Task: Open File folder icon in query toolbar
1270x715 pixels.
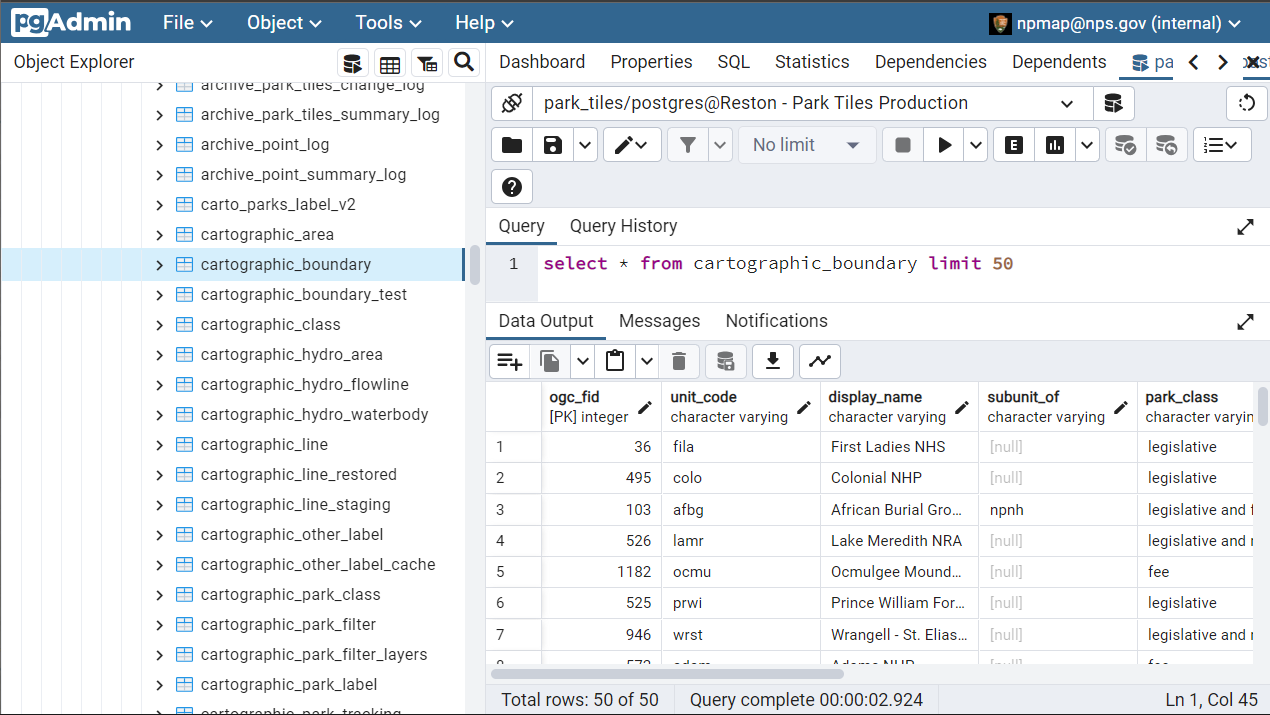Action: pos(512,145)
